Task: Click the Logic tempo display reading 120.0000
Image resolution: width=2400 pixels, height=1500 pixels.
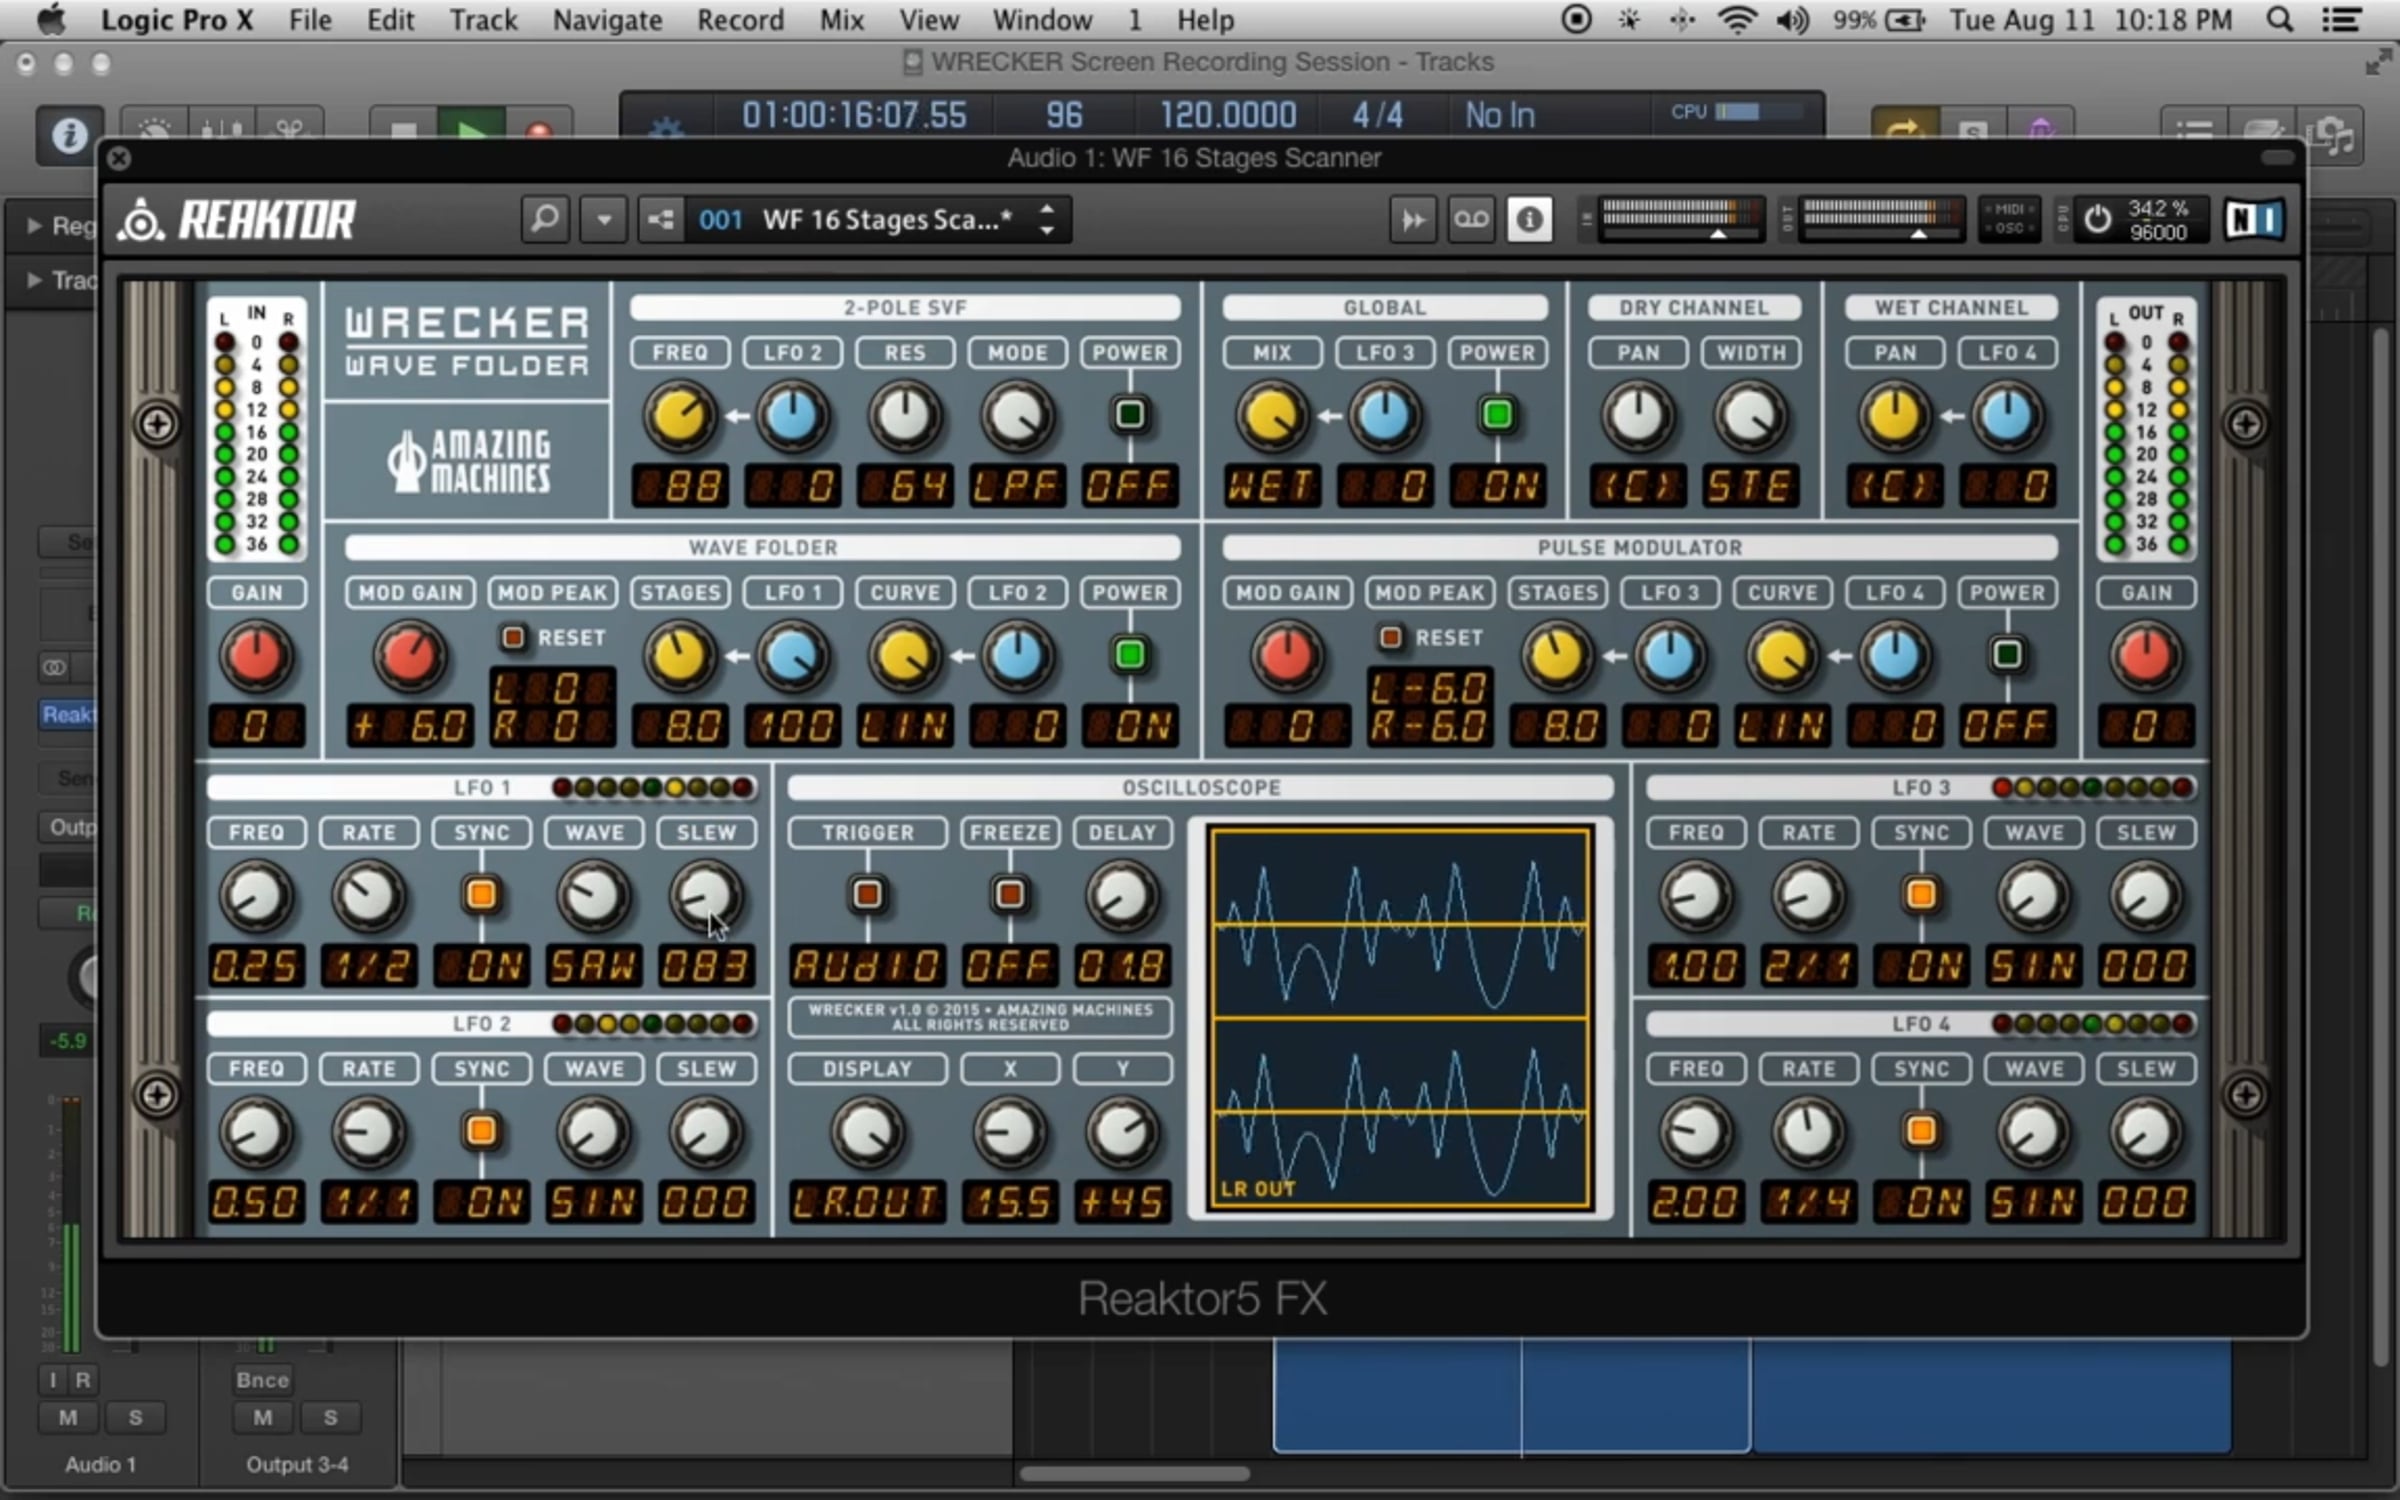Action: pyautogui.click(x=1228, y=115)
